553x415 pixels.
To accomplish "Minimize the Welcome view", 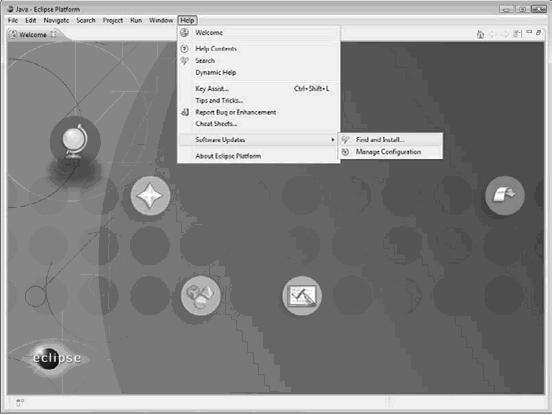I will pos(529,32).
